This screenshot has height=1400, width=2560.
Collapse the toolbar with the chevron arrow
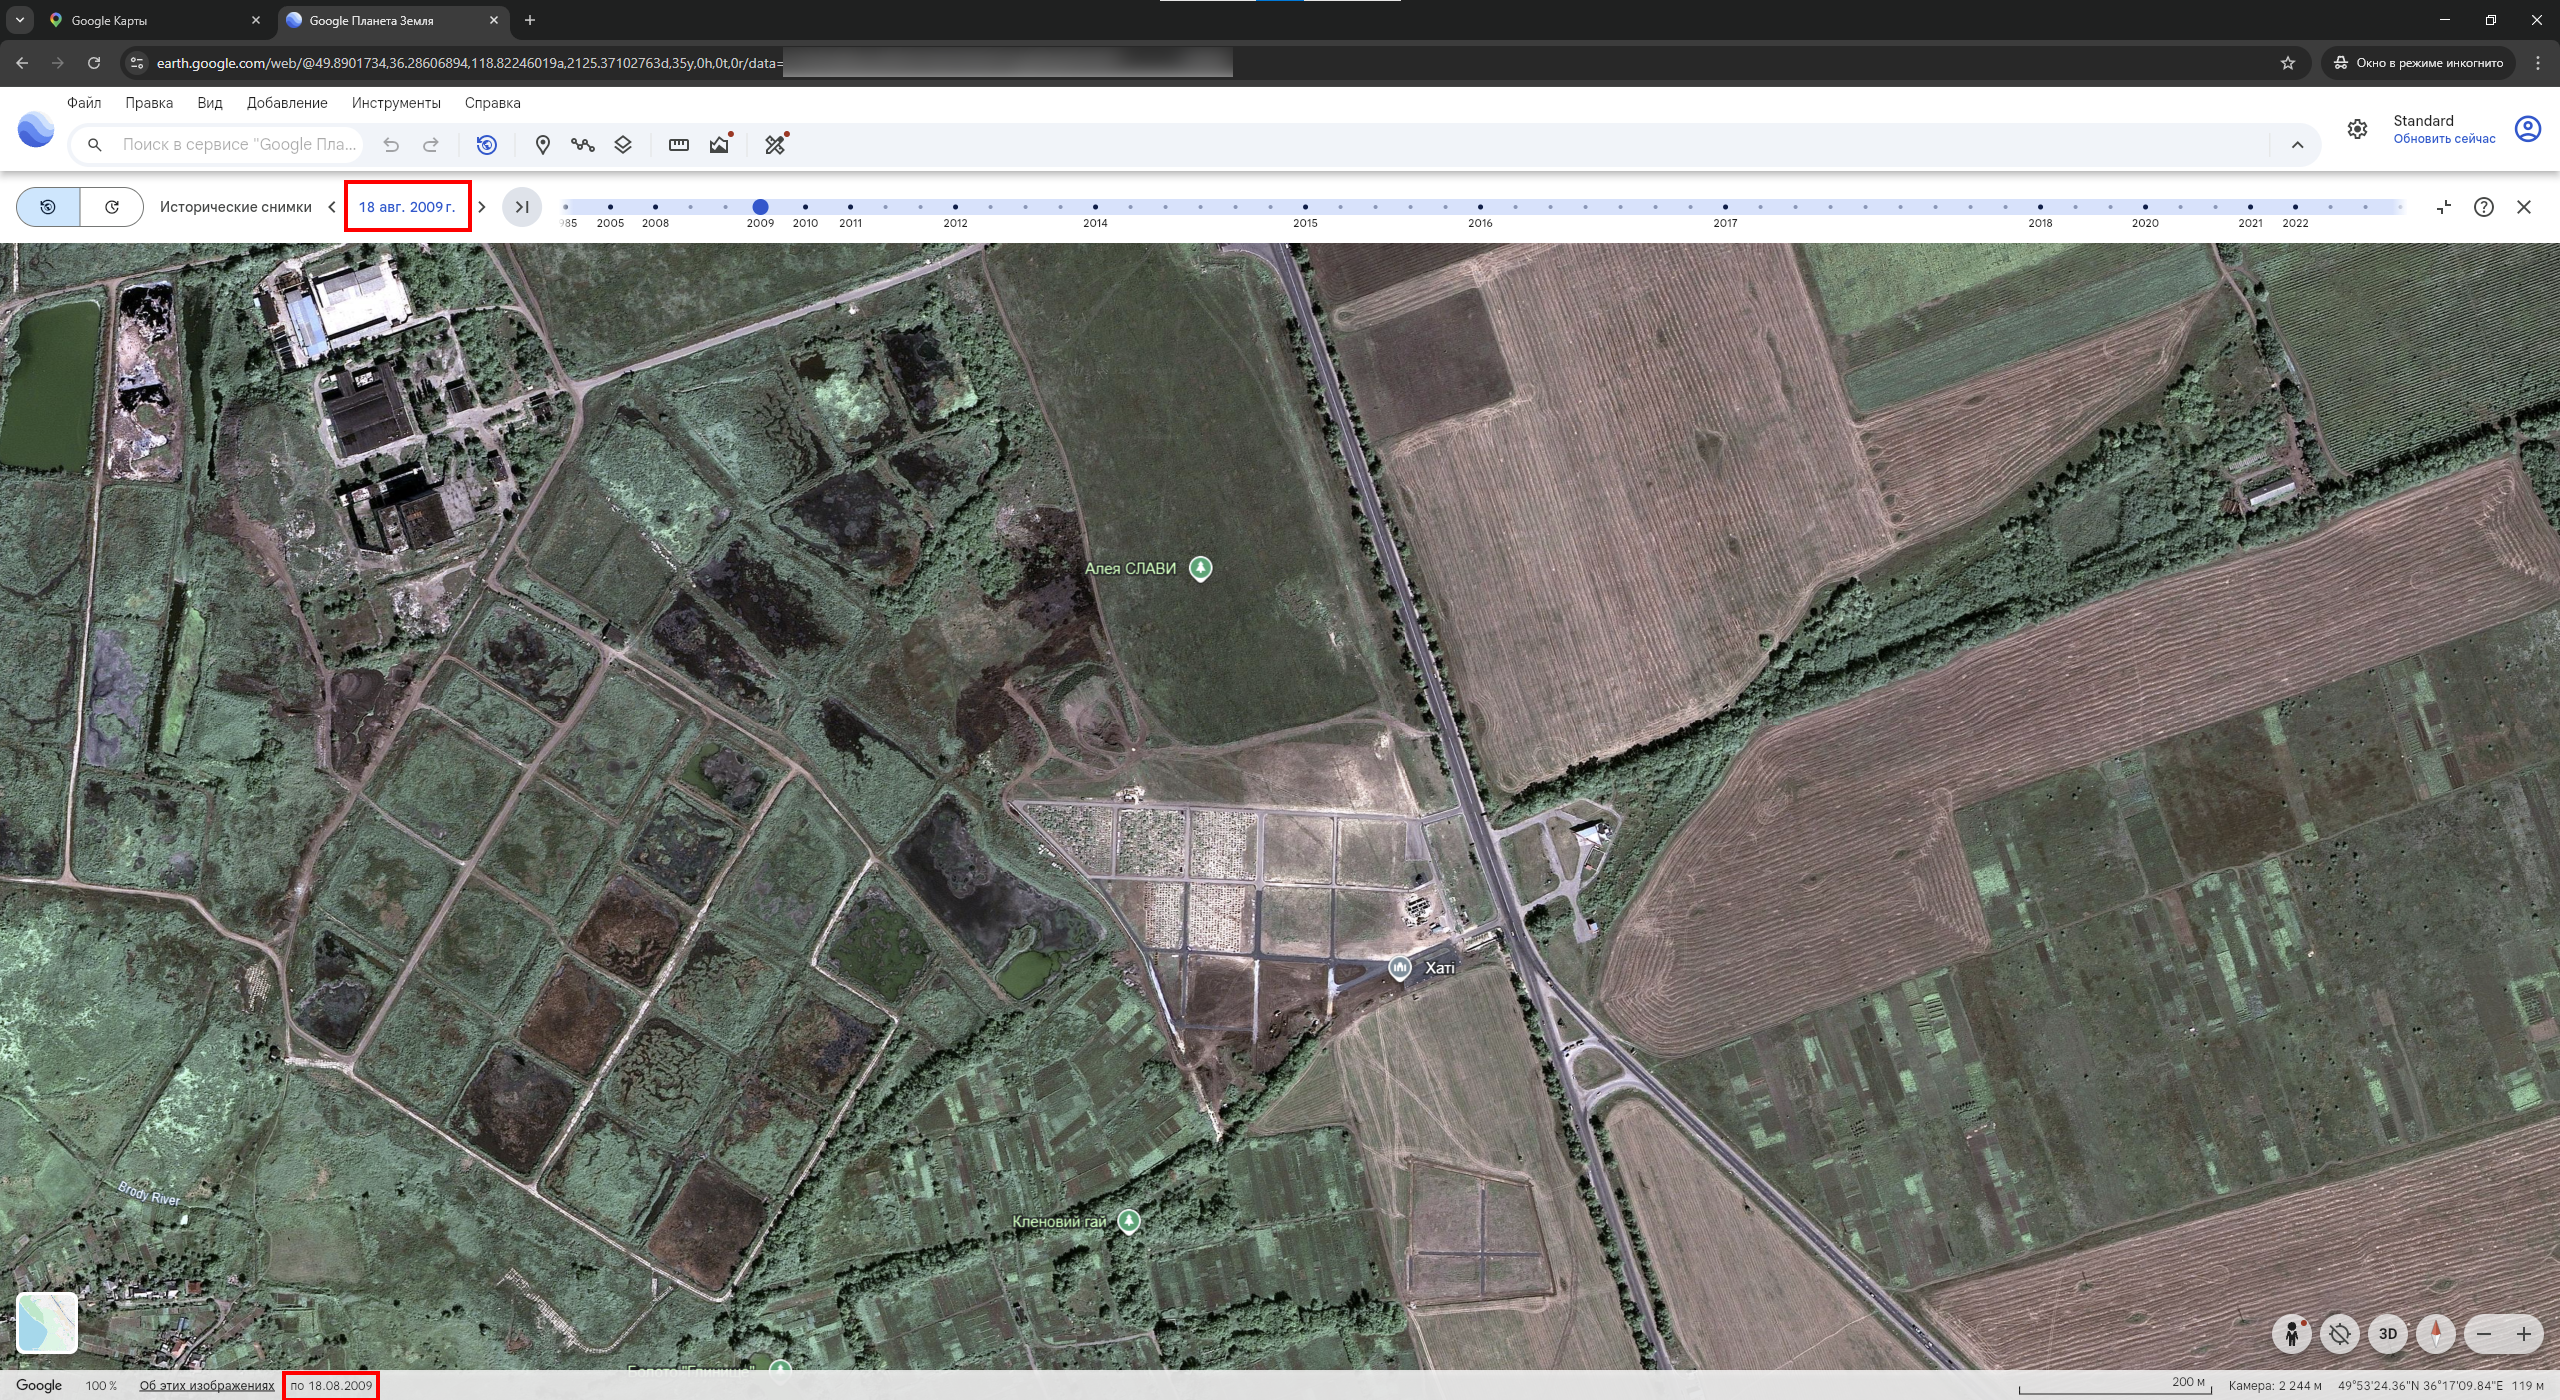pyautogui.click(x=2298, y=145)
